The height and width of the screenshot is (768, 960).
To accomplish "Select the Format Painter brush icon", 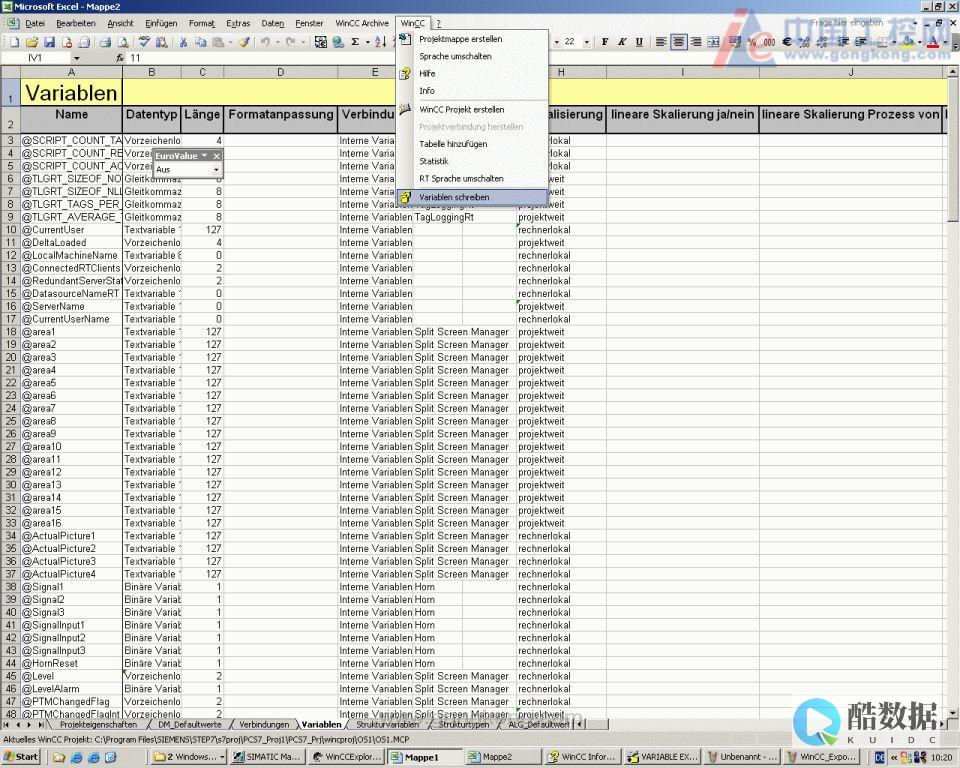I will tap(244, 42).
